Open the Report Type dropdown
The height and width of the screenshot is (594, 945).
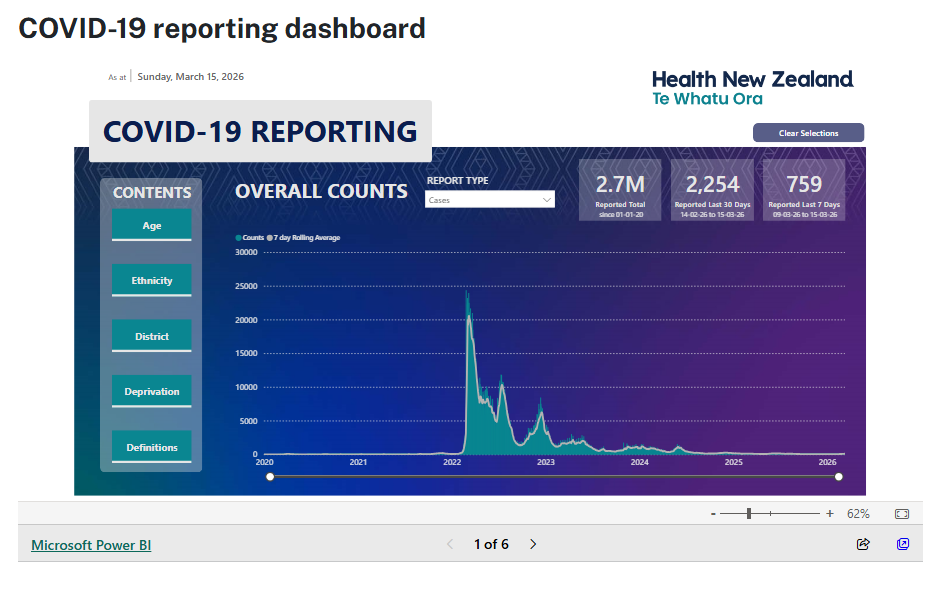coord(490,200)
